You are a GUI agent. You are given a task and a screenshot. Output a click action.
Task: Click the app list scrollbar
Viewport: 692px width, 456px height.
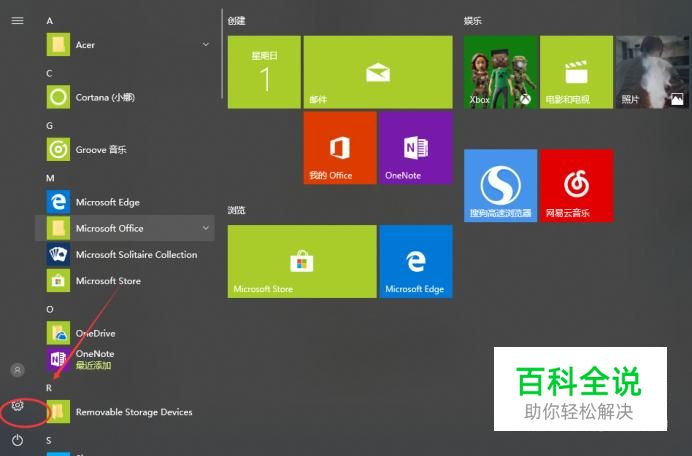tap(222, 54)
